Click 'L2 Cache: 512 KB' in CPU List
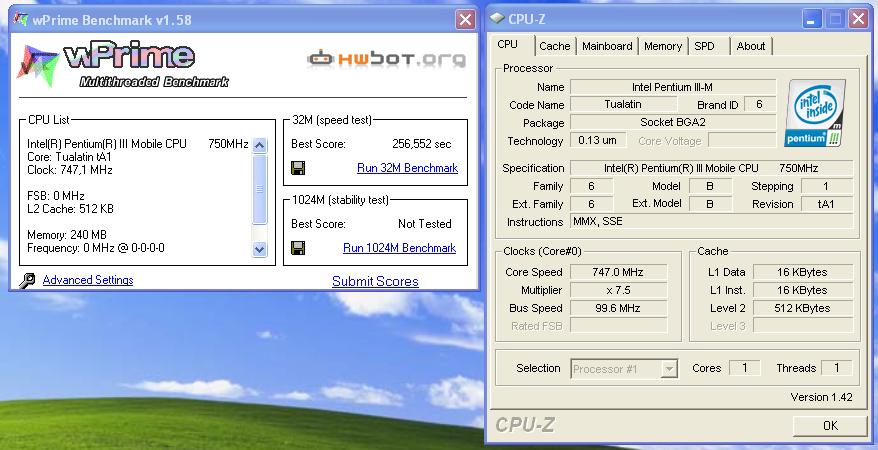Viewport: 878px width, 450px height. (x=70, y=209)
